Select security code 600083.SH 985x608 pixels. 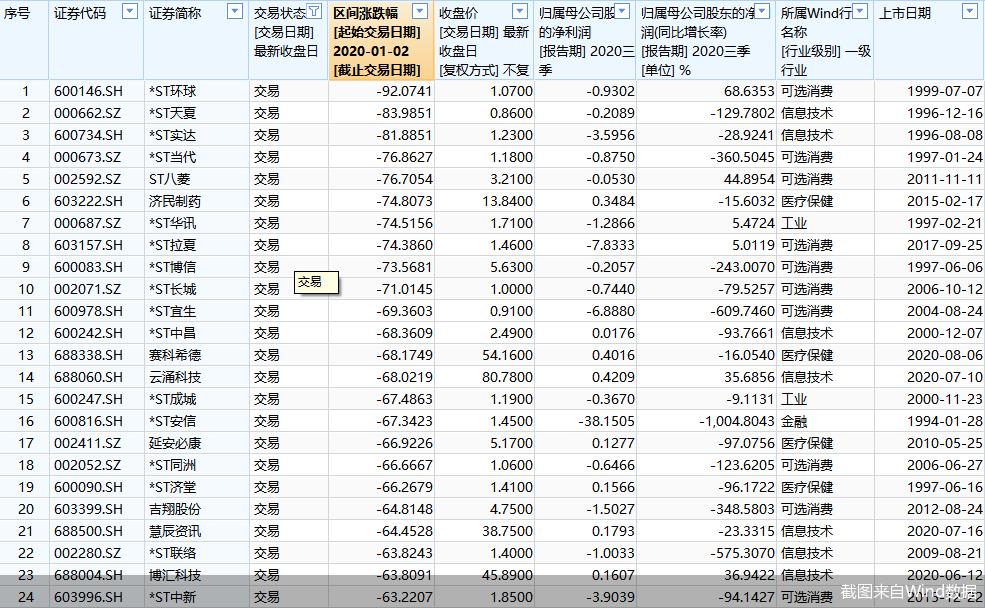click(89, 267)
